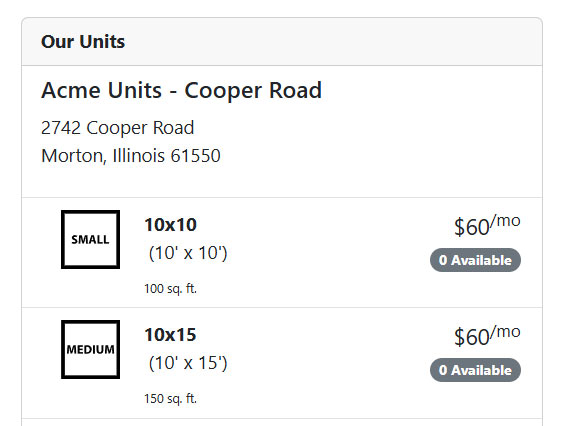The width and height of the screenshot is (567, 426).
Task: Select the 10x15 unit title
Action: pyautogui.click(x=170, y=335)
